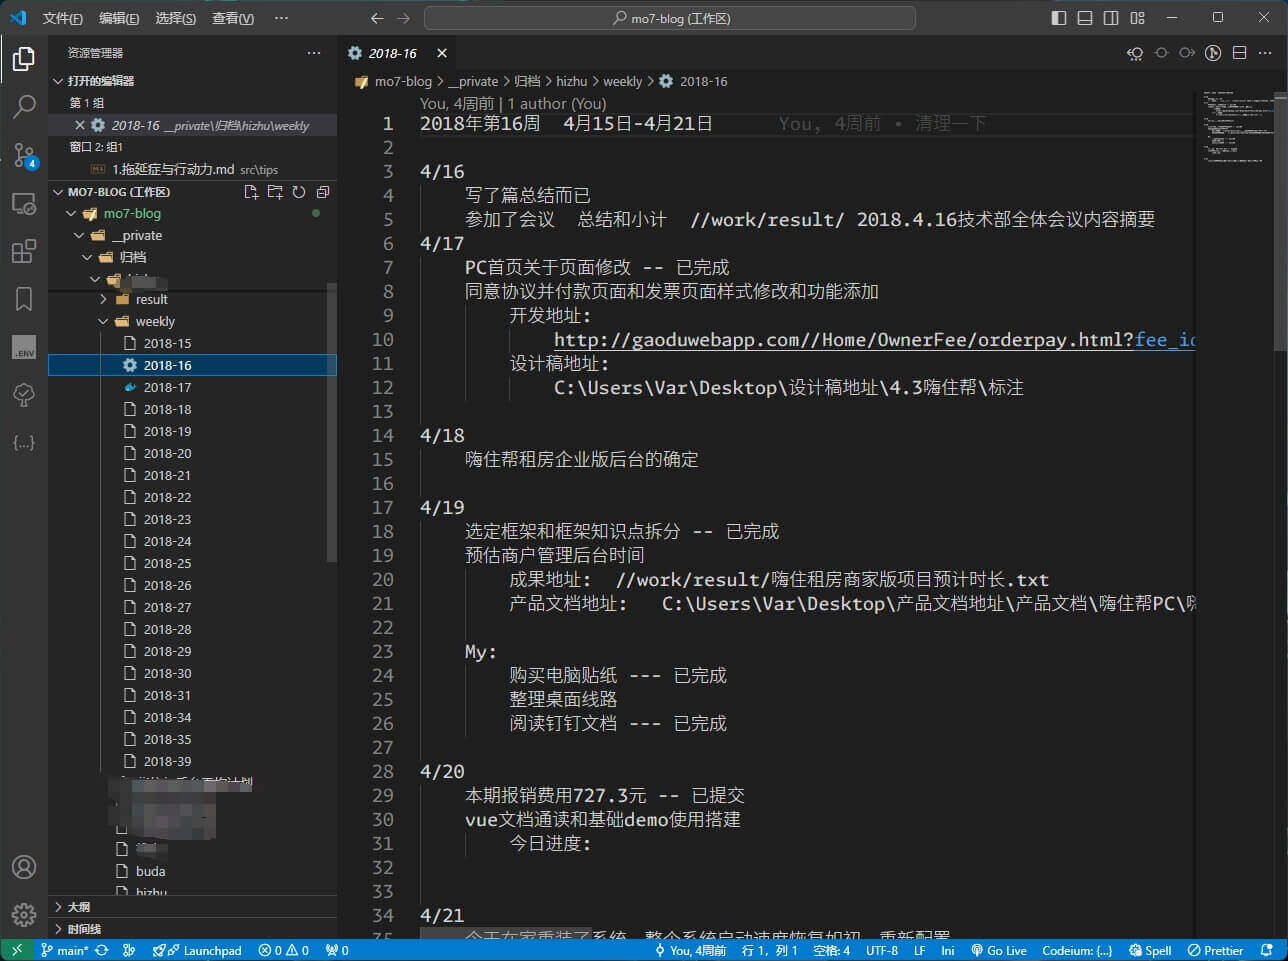
Task: Click the mo7-blog search command box
Action: pyautogui.click(x=670, y=18)
